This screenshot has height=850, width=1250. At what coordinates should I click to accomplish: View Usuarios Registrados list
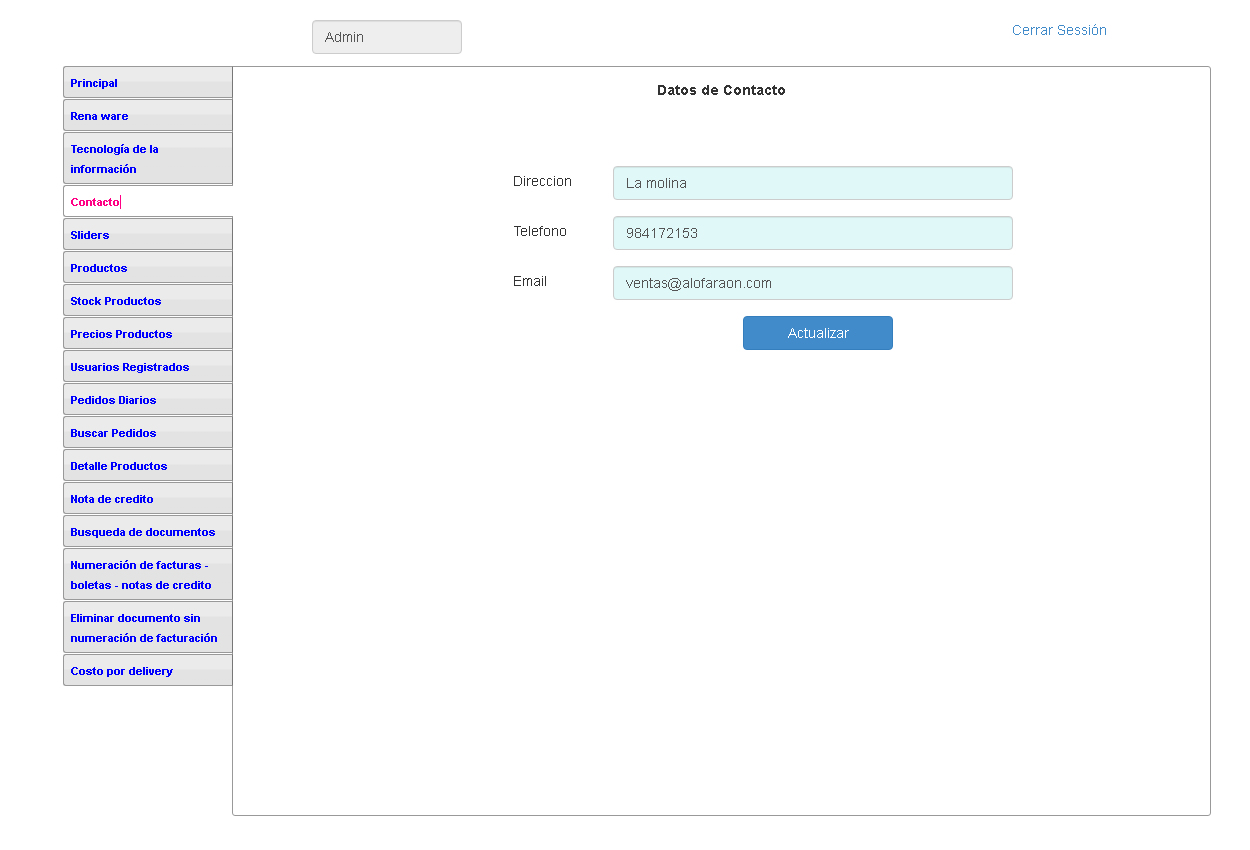[129, 367]
